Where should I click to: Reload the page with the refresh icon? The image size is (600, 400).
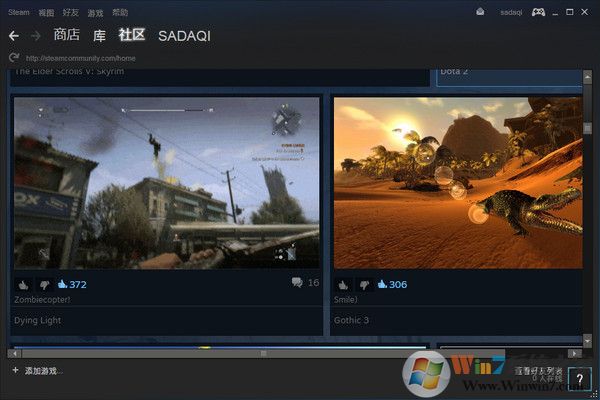tap(14, 58)
